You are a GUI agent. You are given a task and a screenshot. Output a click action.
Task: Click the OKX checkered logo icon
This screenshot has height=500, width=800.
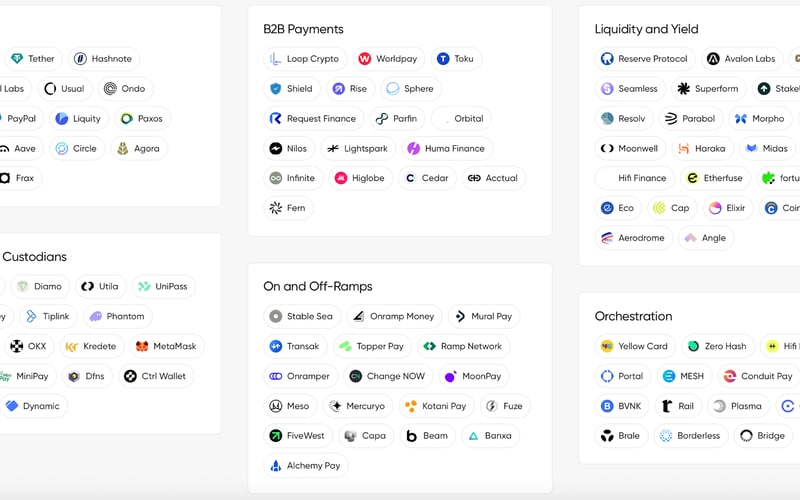17,346
